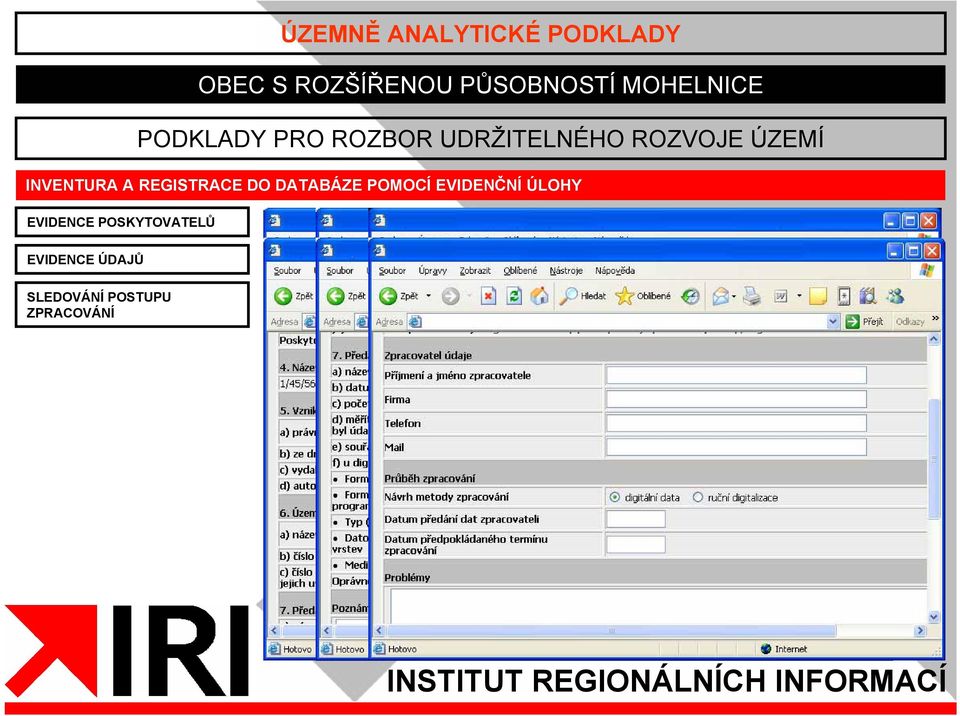Click the Edit with Word icon
Image resolution: width=960 pixels, height=716 pixels.
click(781, 296)
